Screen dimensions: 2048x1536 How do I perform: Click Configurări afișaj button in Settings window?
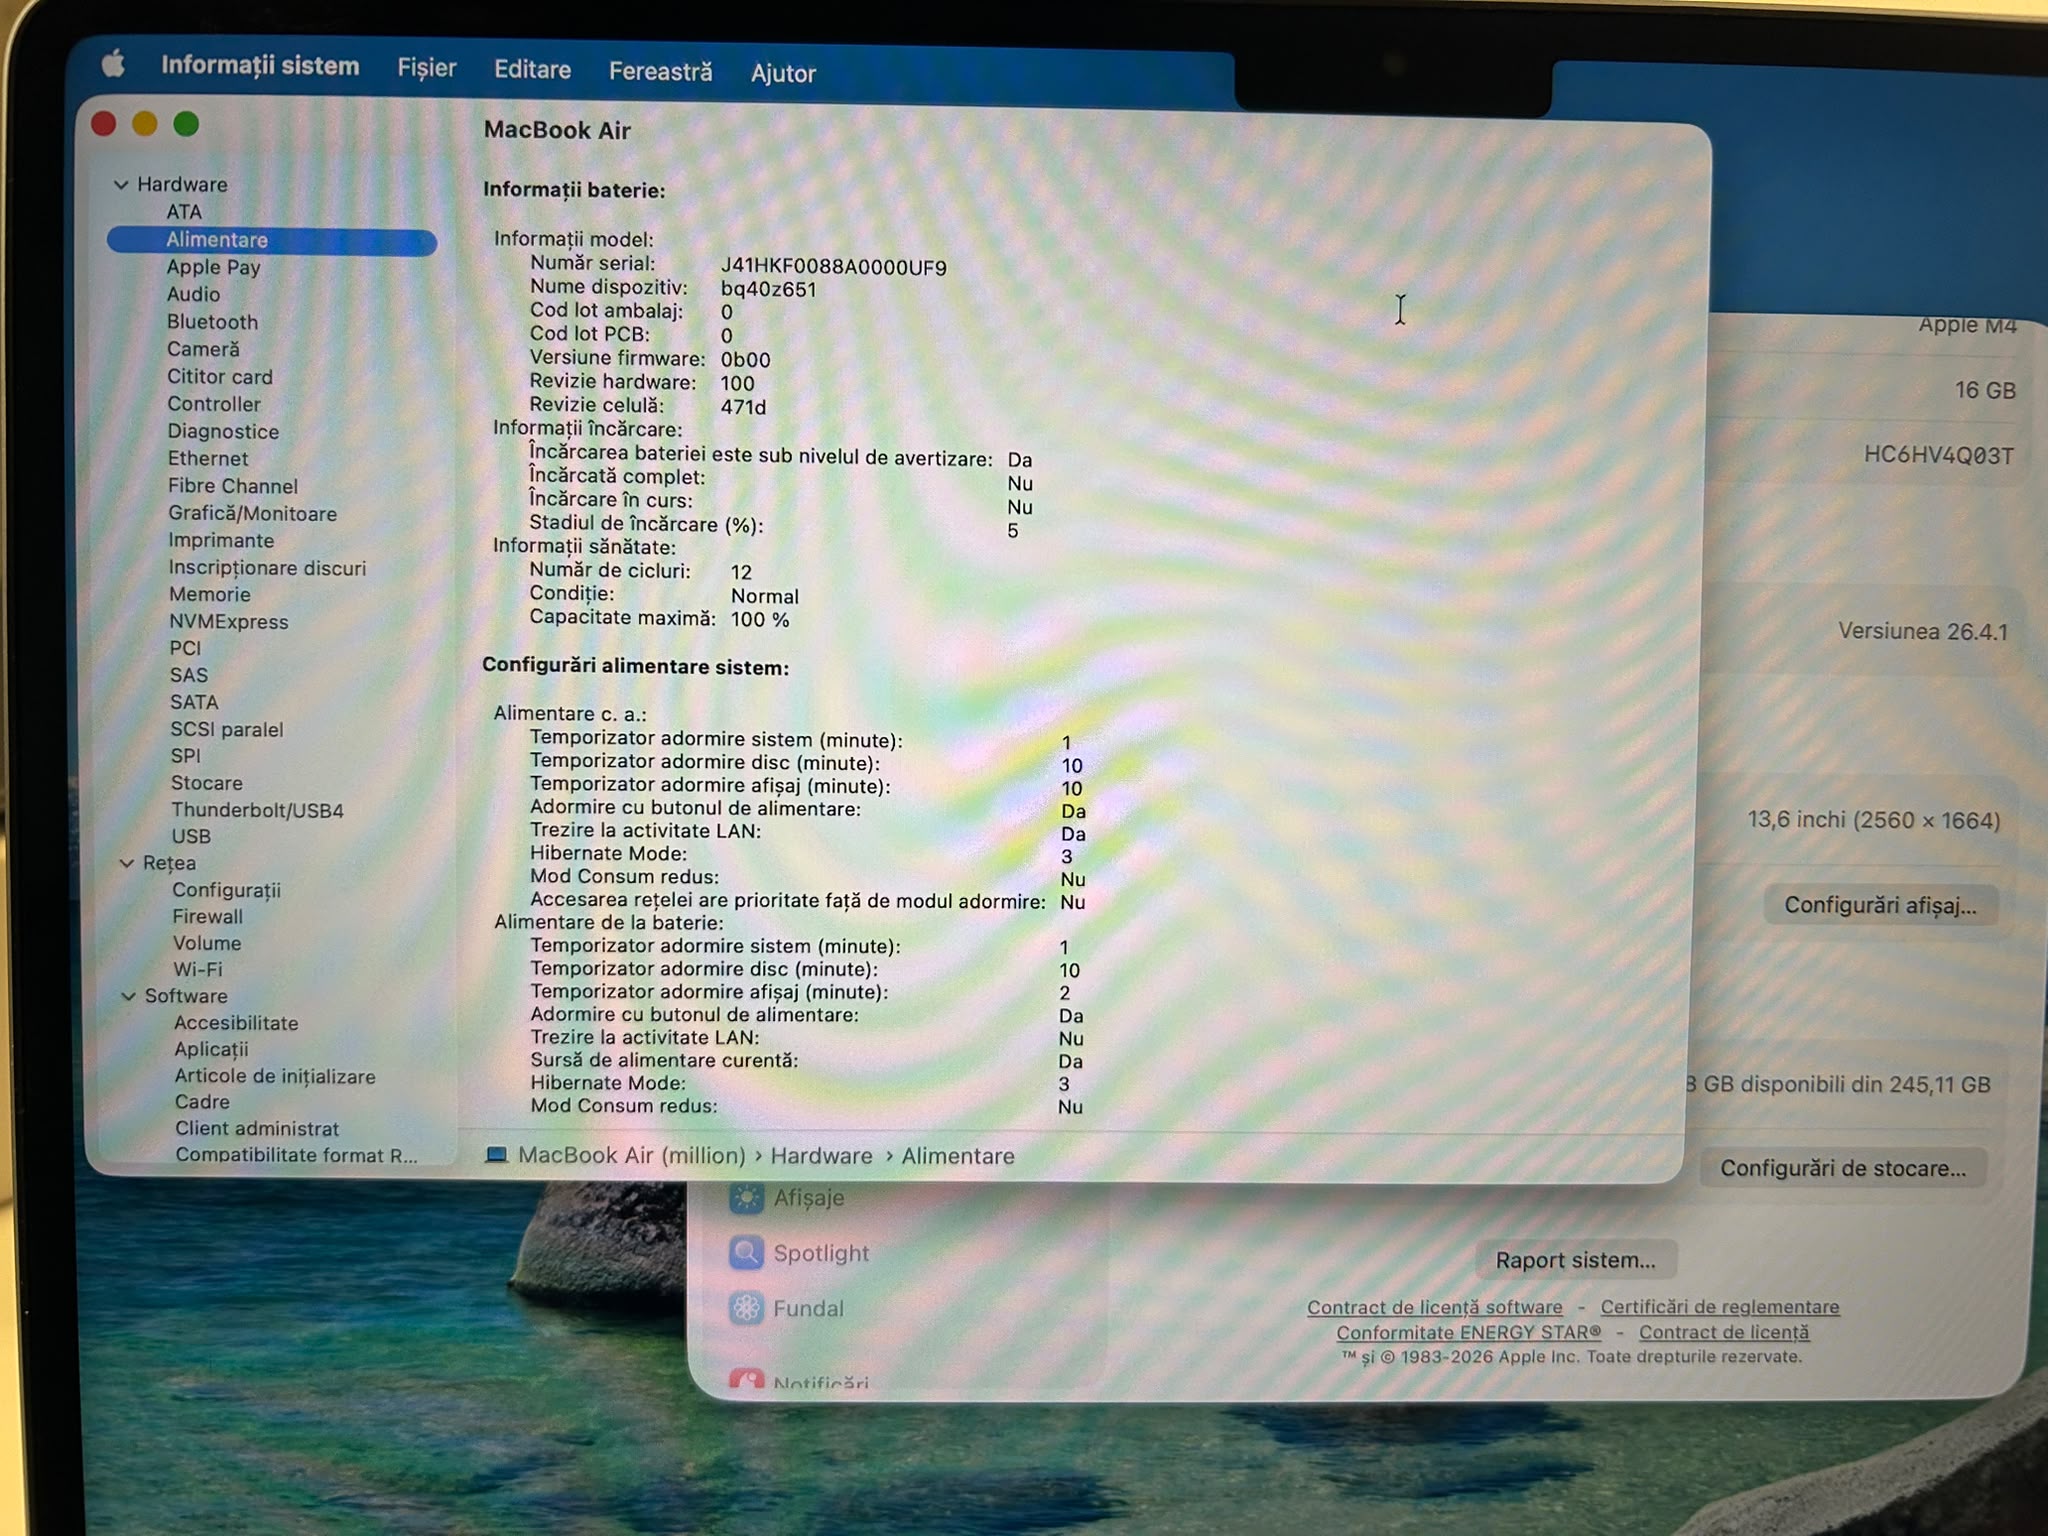pyautogui.click(x=1881, y=905)
